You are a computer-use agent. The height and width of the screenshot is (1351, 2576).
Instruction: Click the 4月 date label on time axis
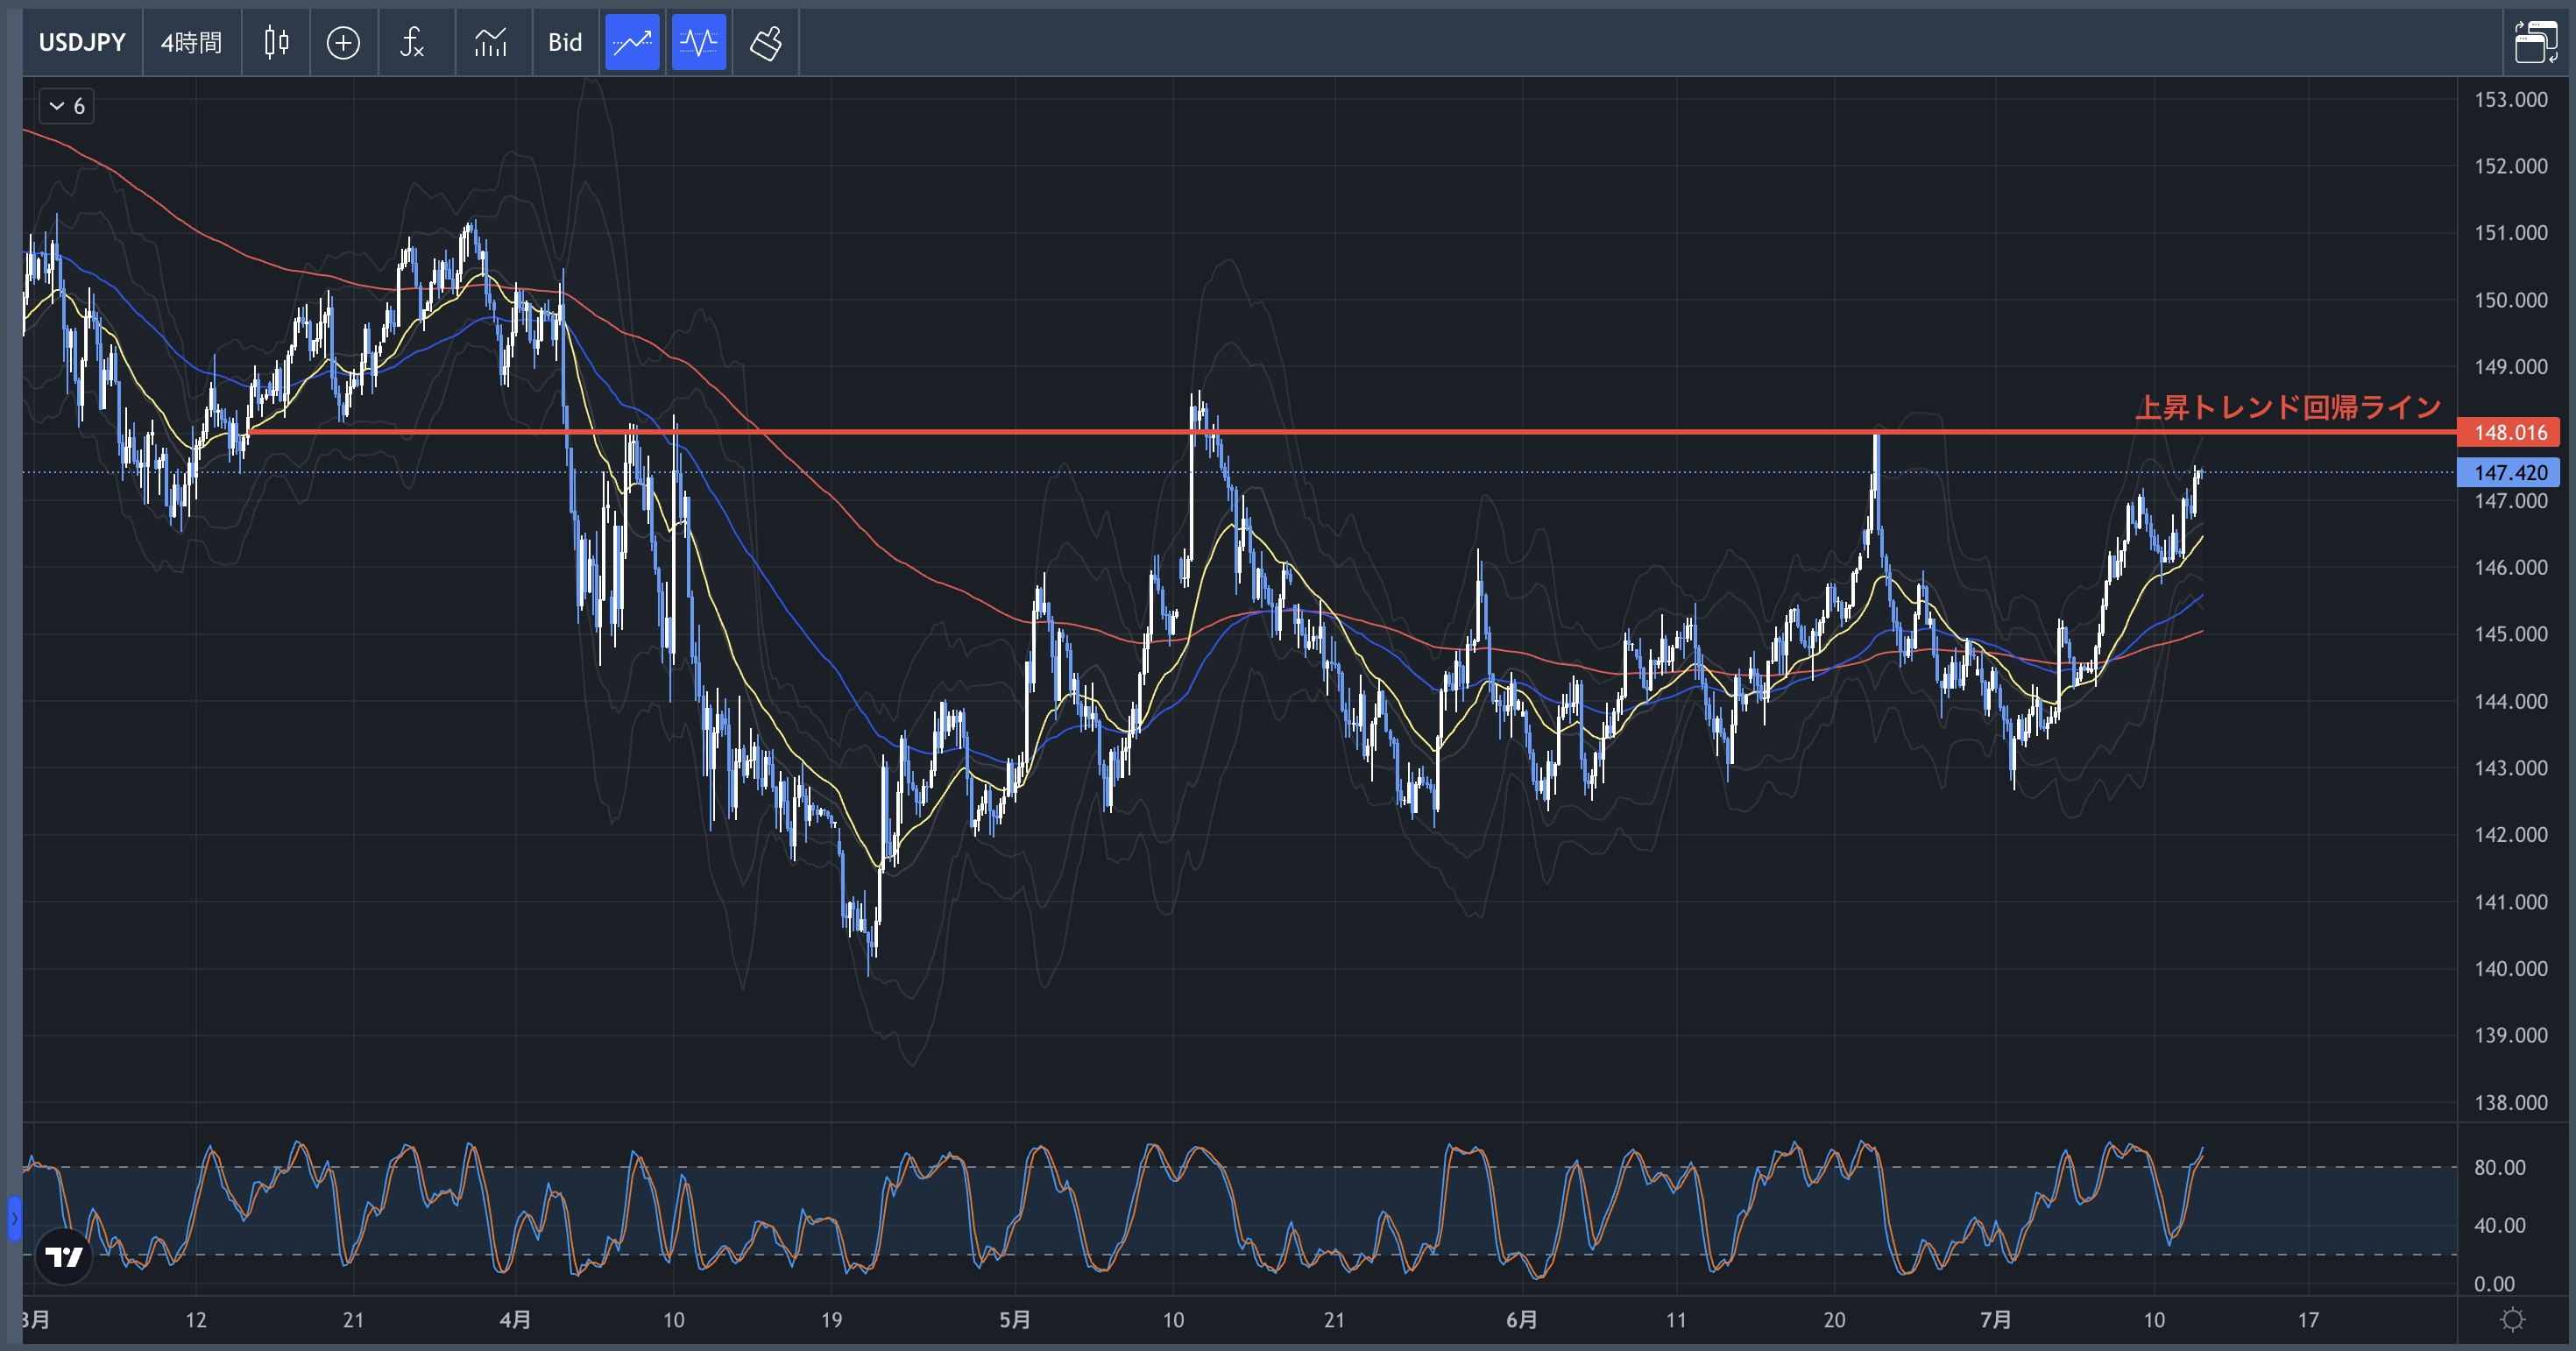[515, 1320]
